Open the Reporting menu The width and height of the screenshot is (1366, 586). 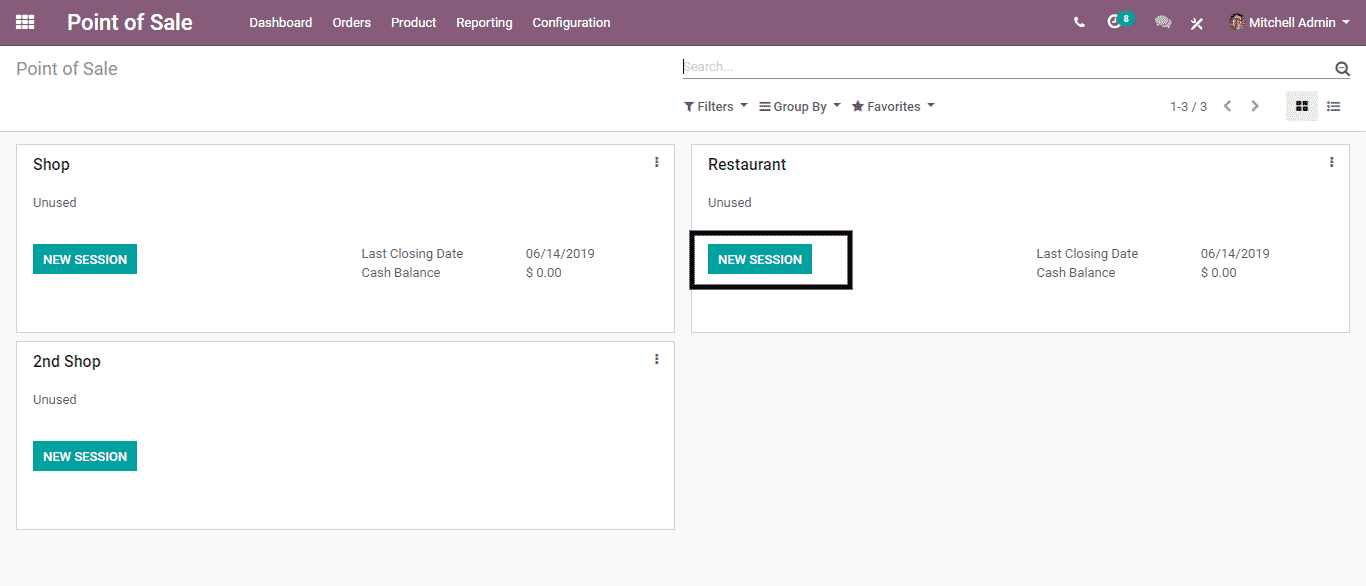point(484,22)
